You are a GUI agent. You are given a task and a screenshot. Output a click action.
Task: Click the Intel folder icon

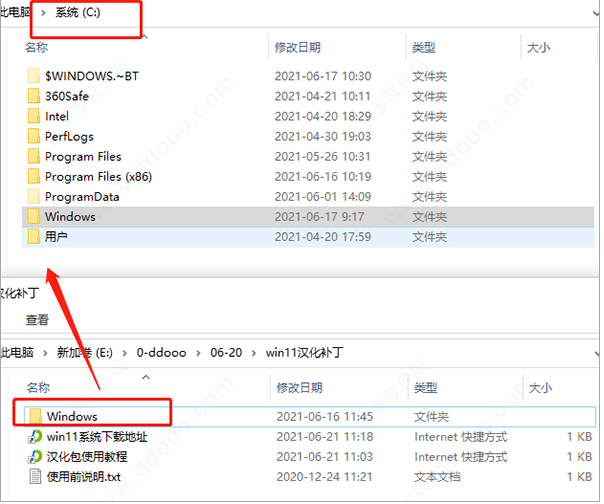click(34, 116)
